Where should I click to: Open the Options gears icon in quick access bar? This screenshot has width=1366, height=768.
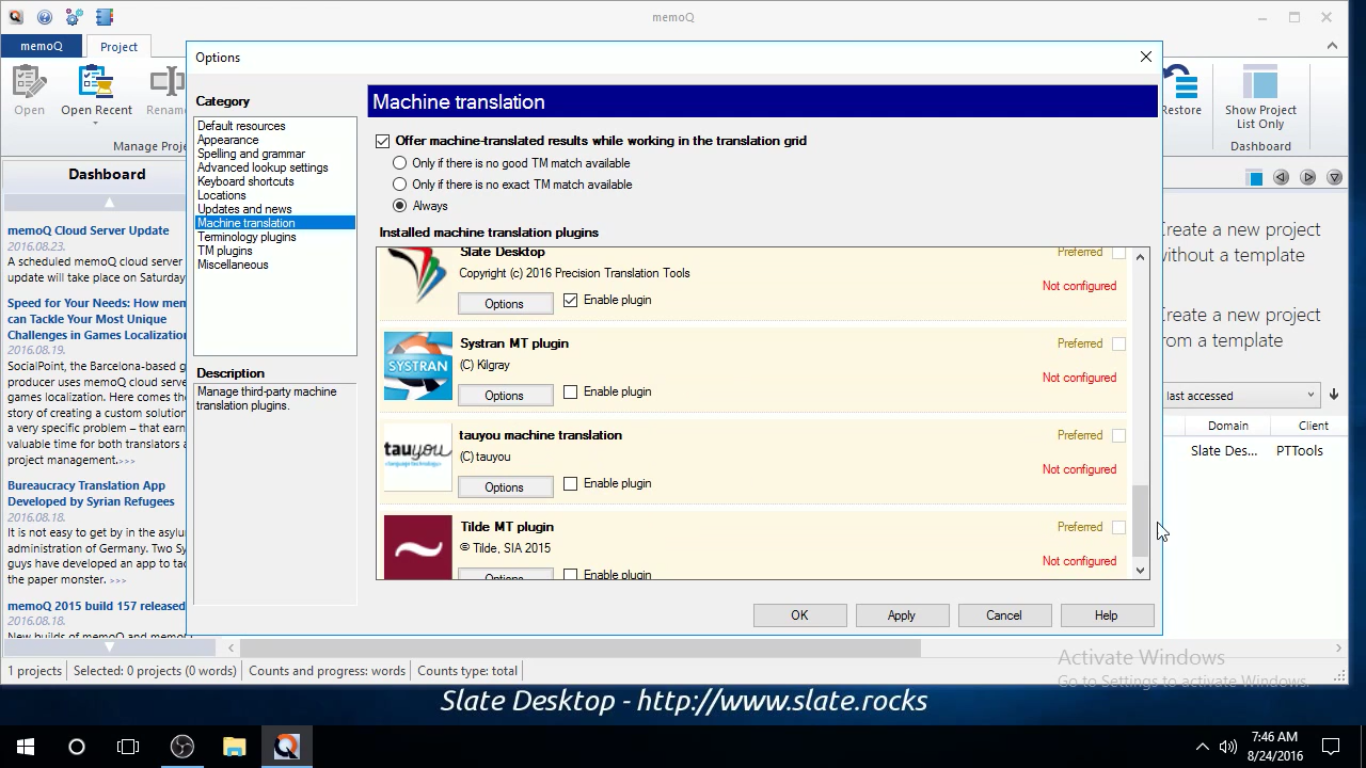coord(74,17)
